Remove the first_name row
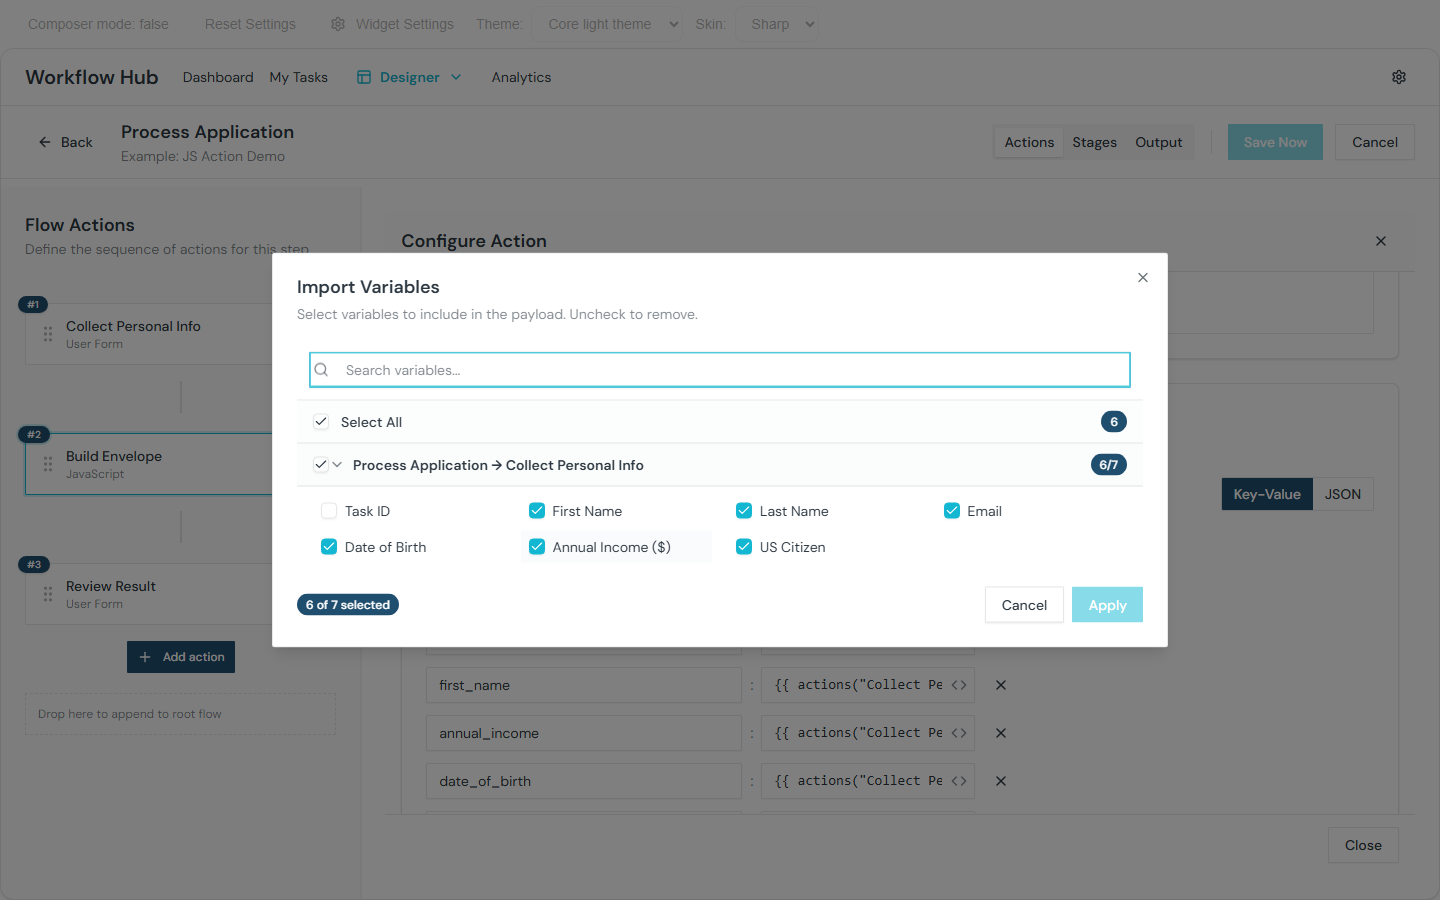The width and height of the screenshot is (1440, 900). coord(1001,685)
